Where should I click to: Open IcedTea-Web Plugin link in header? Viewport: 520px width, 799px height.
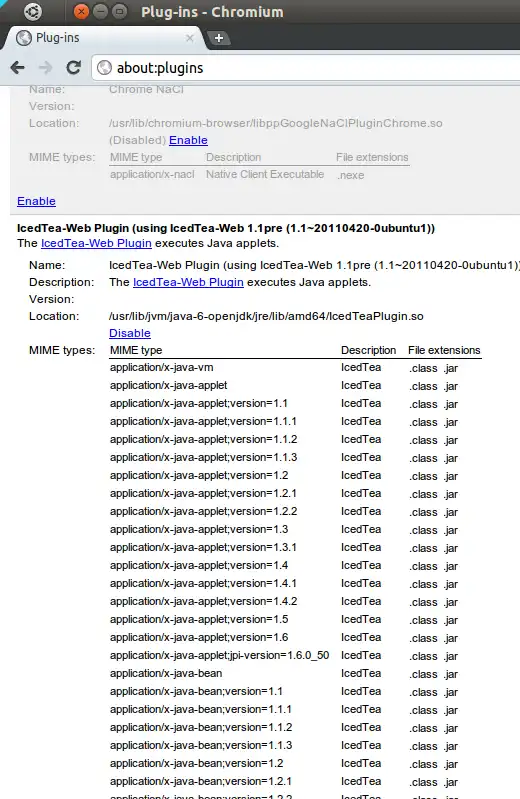point(96,243)
